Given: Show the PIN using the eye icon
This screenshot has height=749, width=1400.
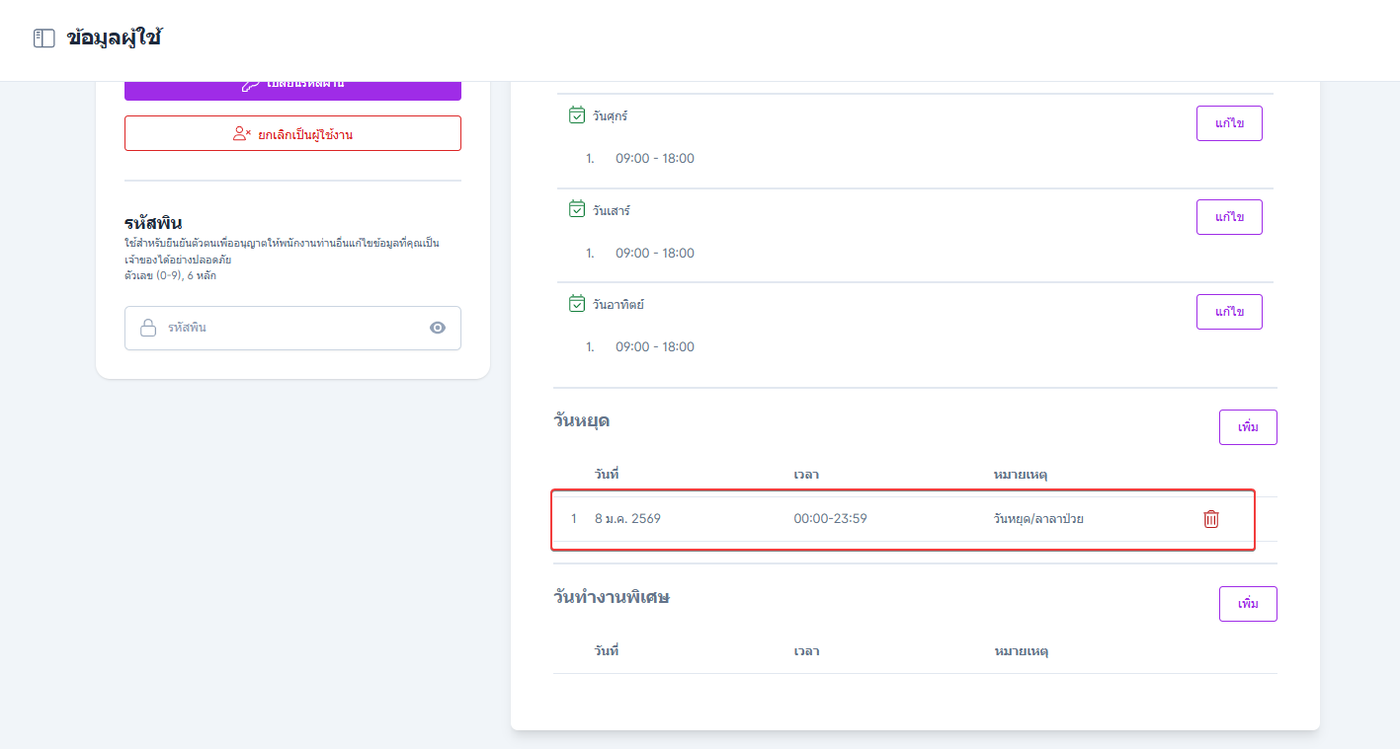Looking at the screenshot, I should coord(437,328).
